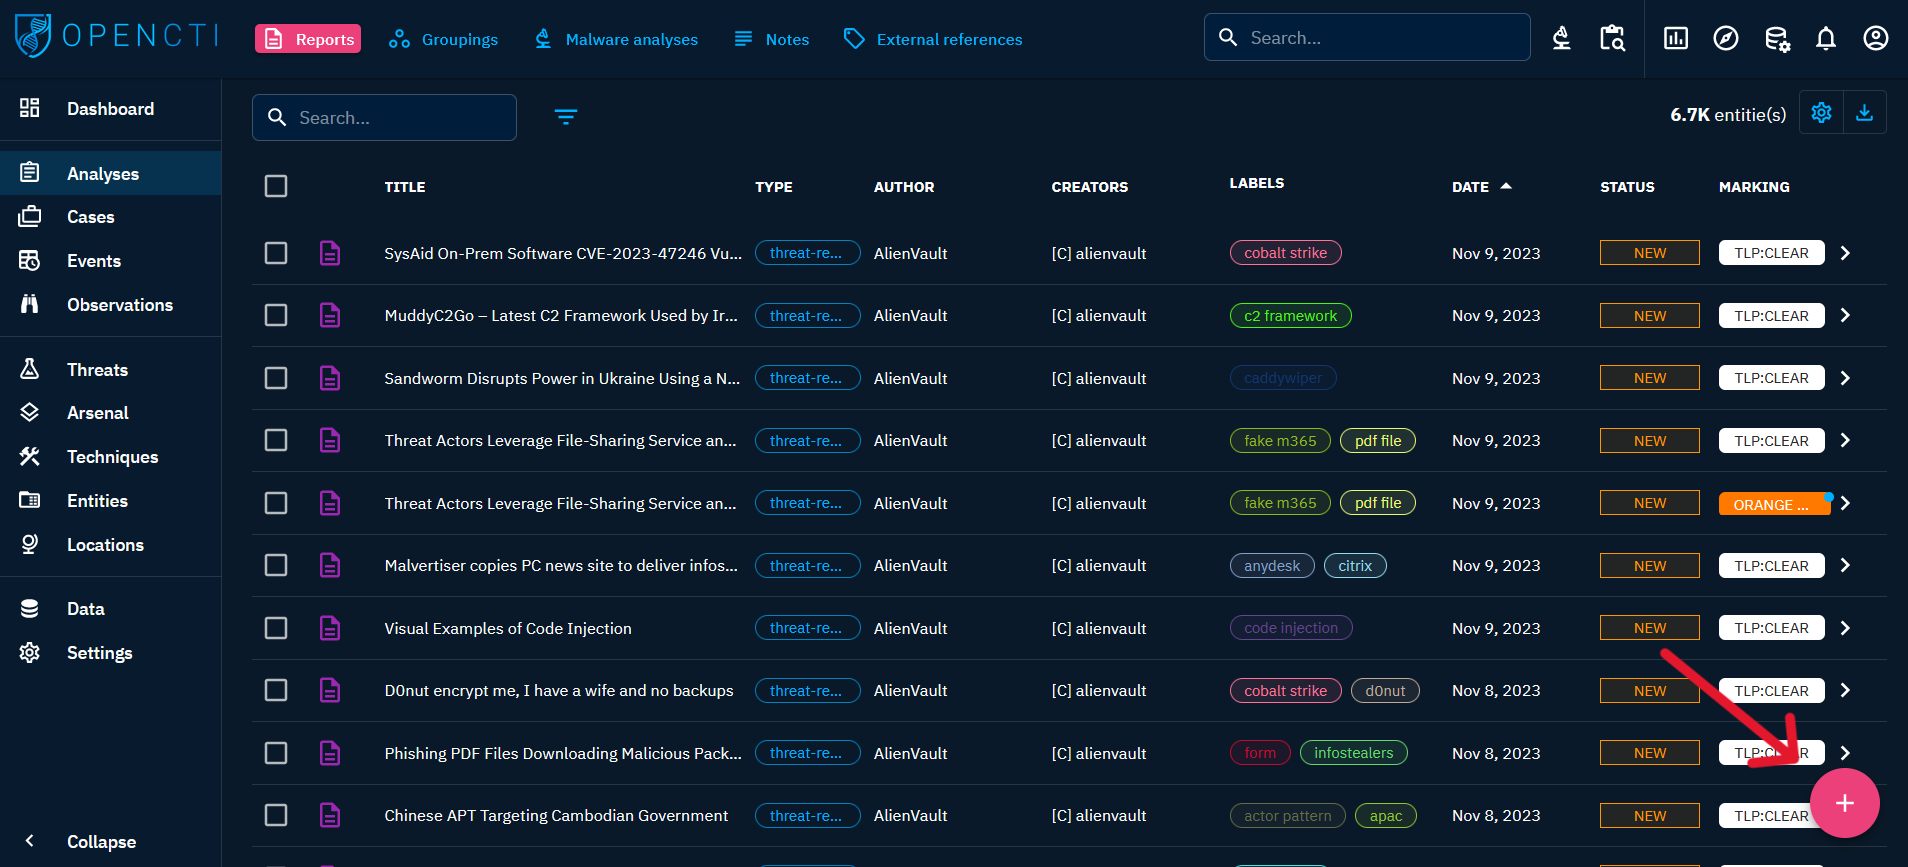The width and height of the screenshot is (1908, 867).
Task: Check the Malvertiser copies PC news row checkbox
Action: point(276,565)
